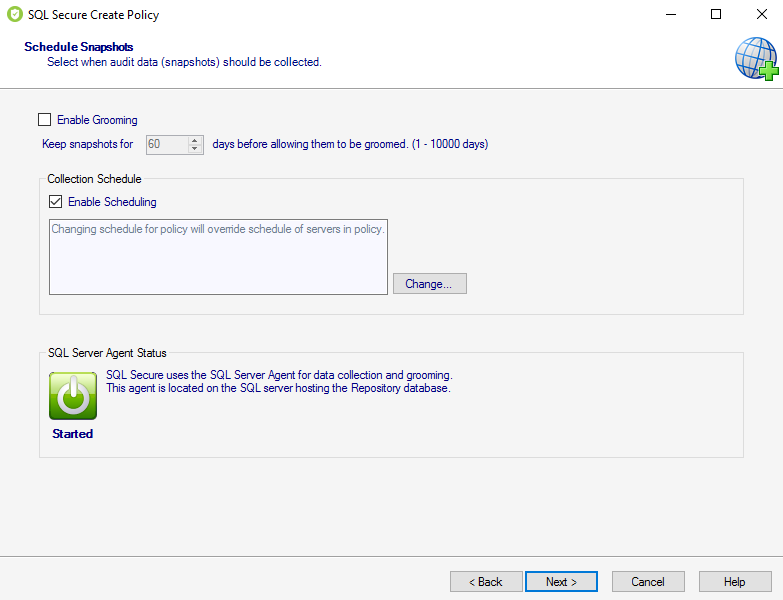Click the Enable Scheduling label text
783x600 pixels.
(112, 202)
